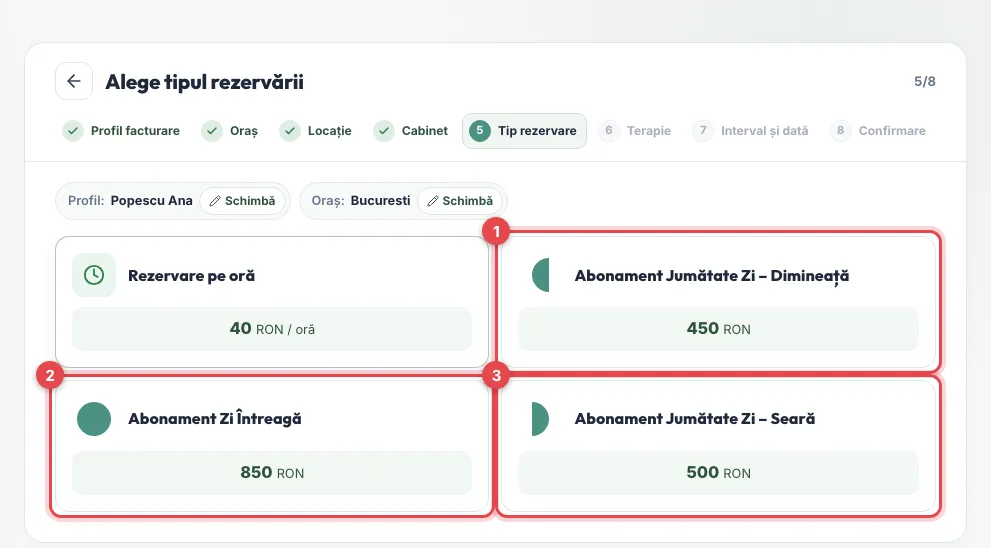This screenshot has height=548, width=991.
Task: Click the checkmark beside Oraș step
Action: pos(212,131)
